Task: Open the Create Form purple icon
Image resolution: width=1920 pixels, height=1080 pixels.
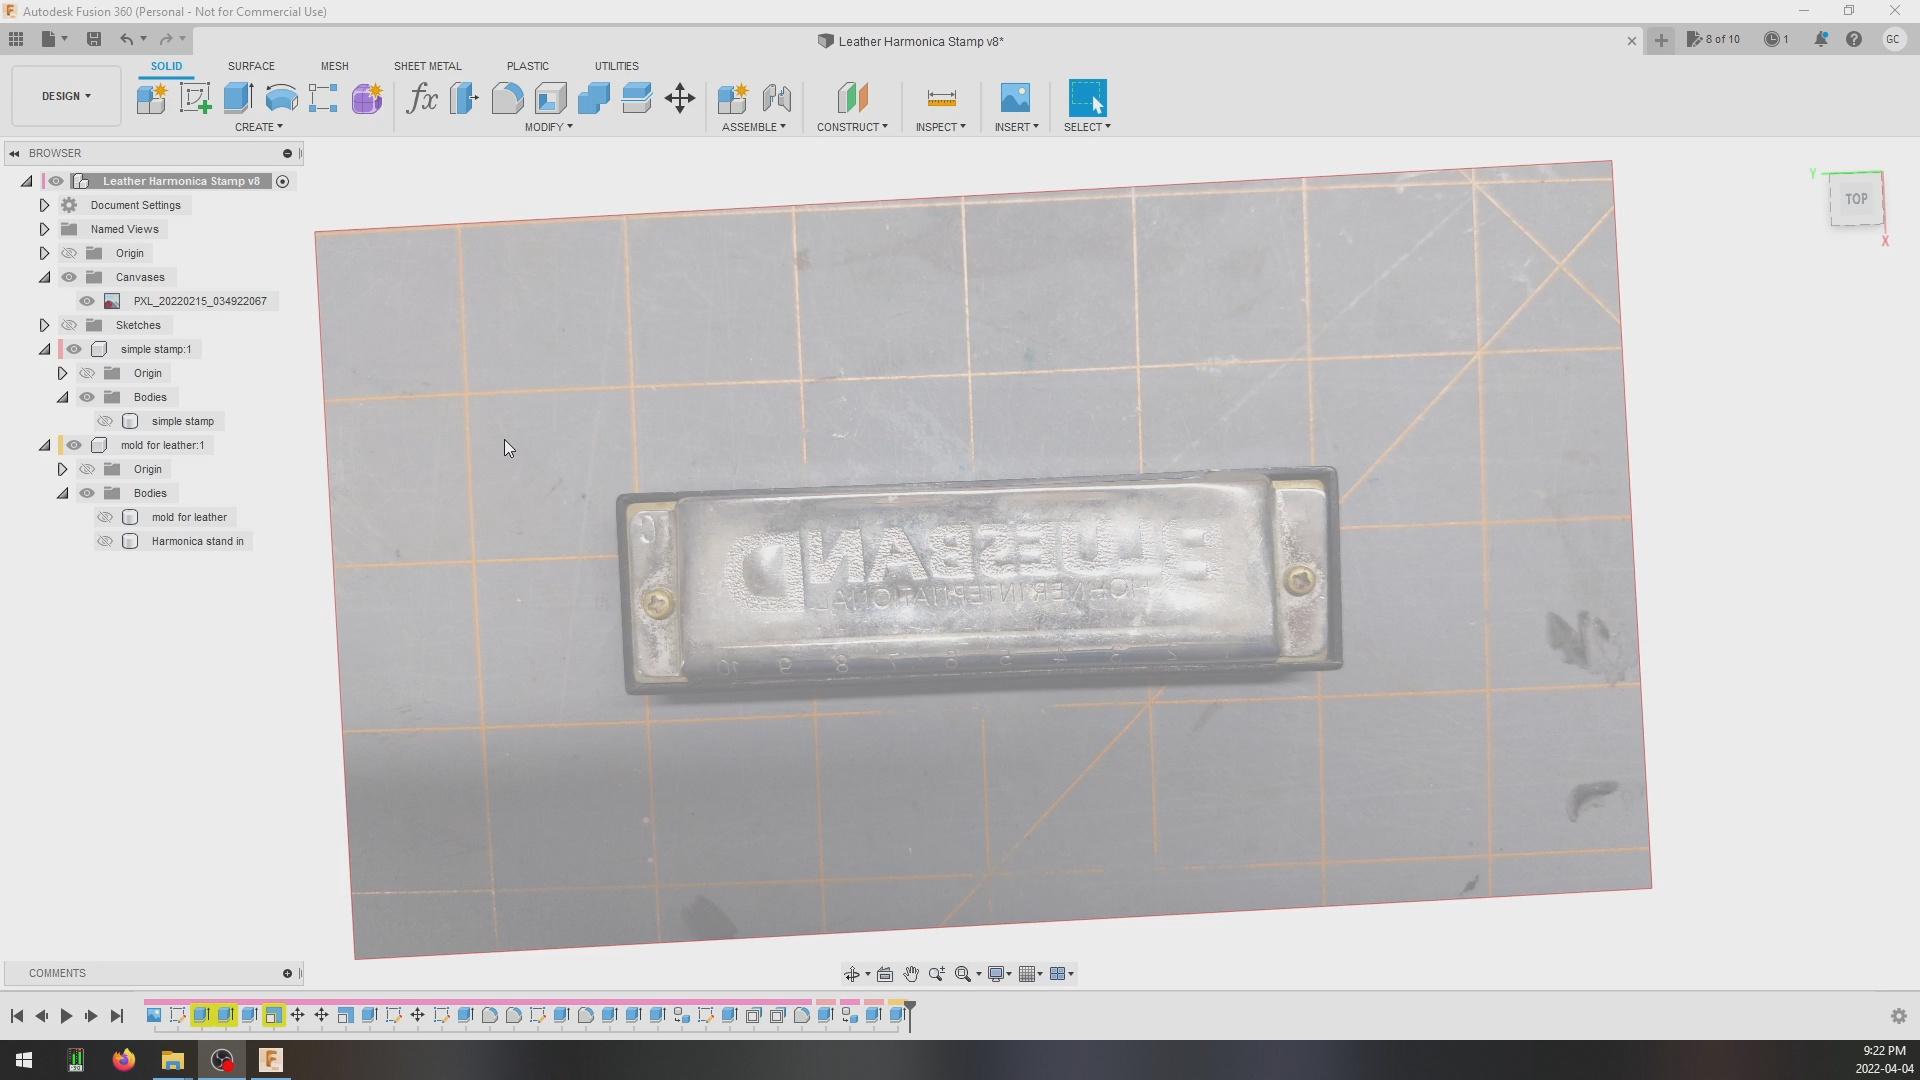Action: click(x=367, y=98)
